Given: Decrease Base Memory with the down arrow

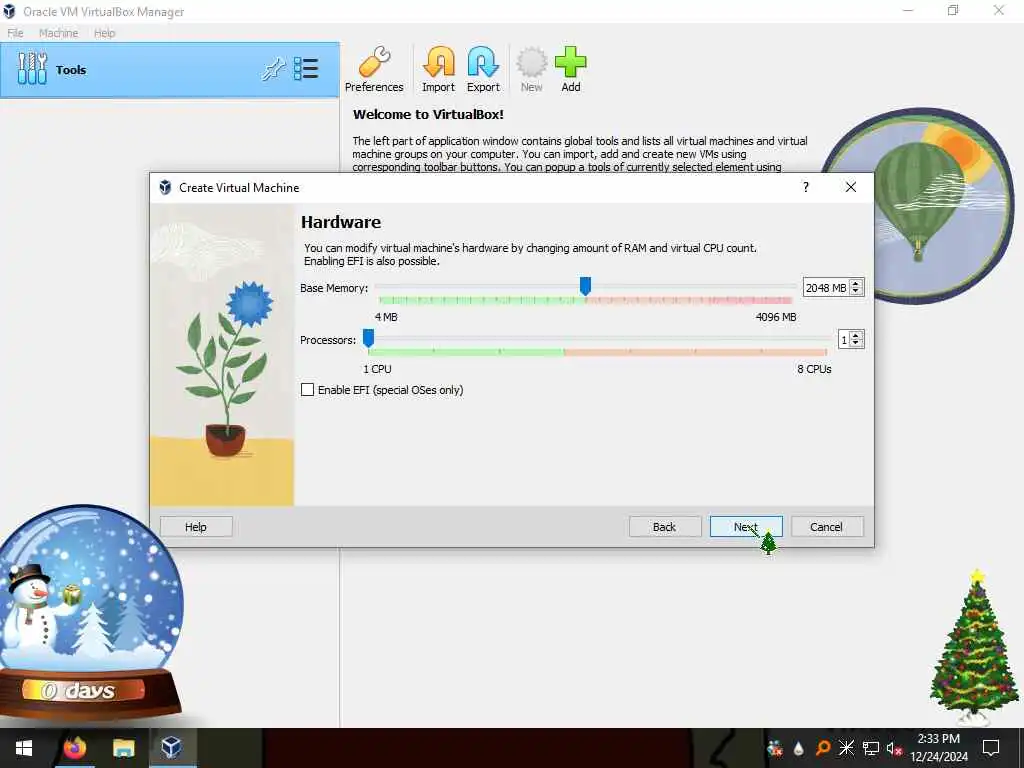Looking at the screenshot, I should click(x=856, y=292).
